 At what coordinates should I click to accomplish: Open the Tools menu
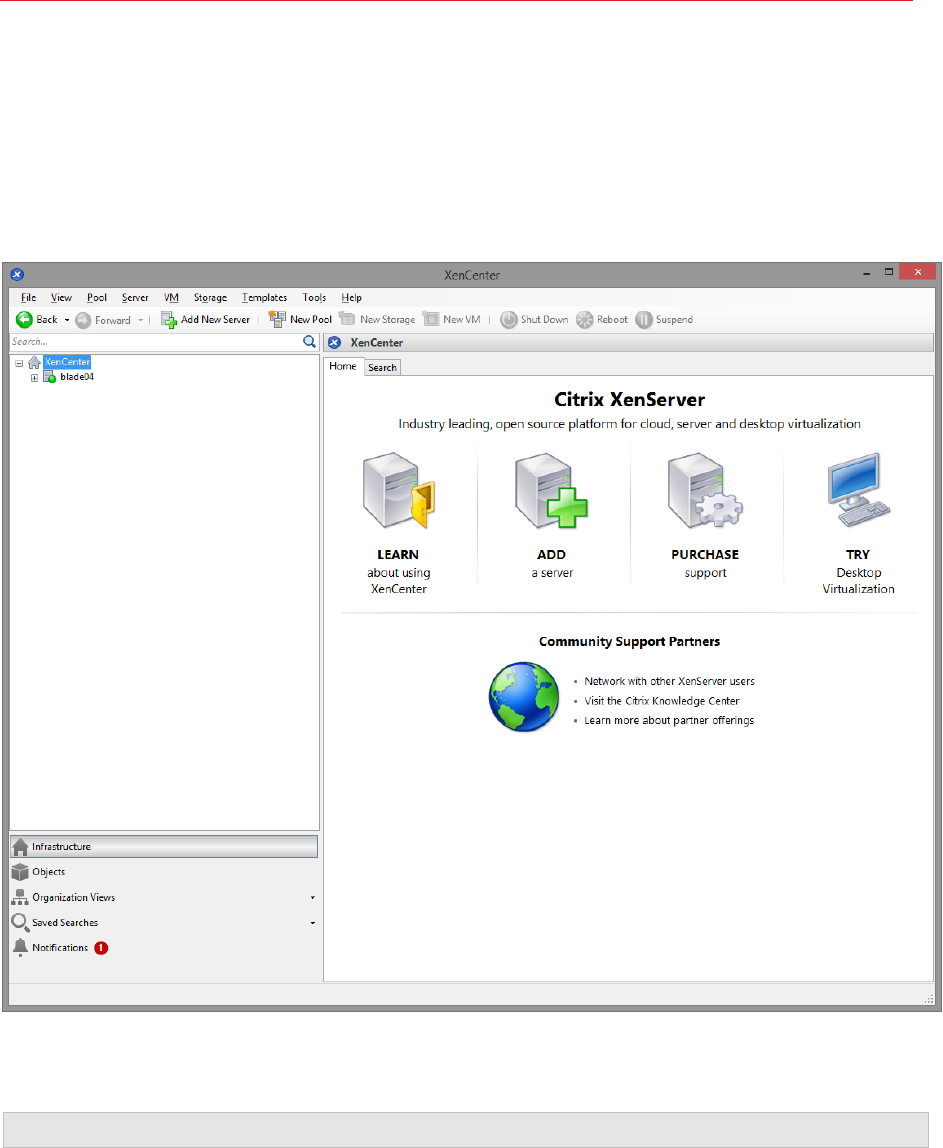[314, 298]
